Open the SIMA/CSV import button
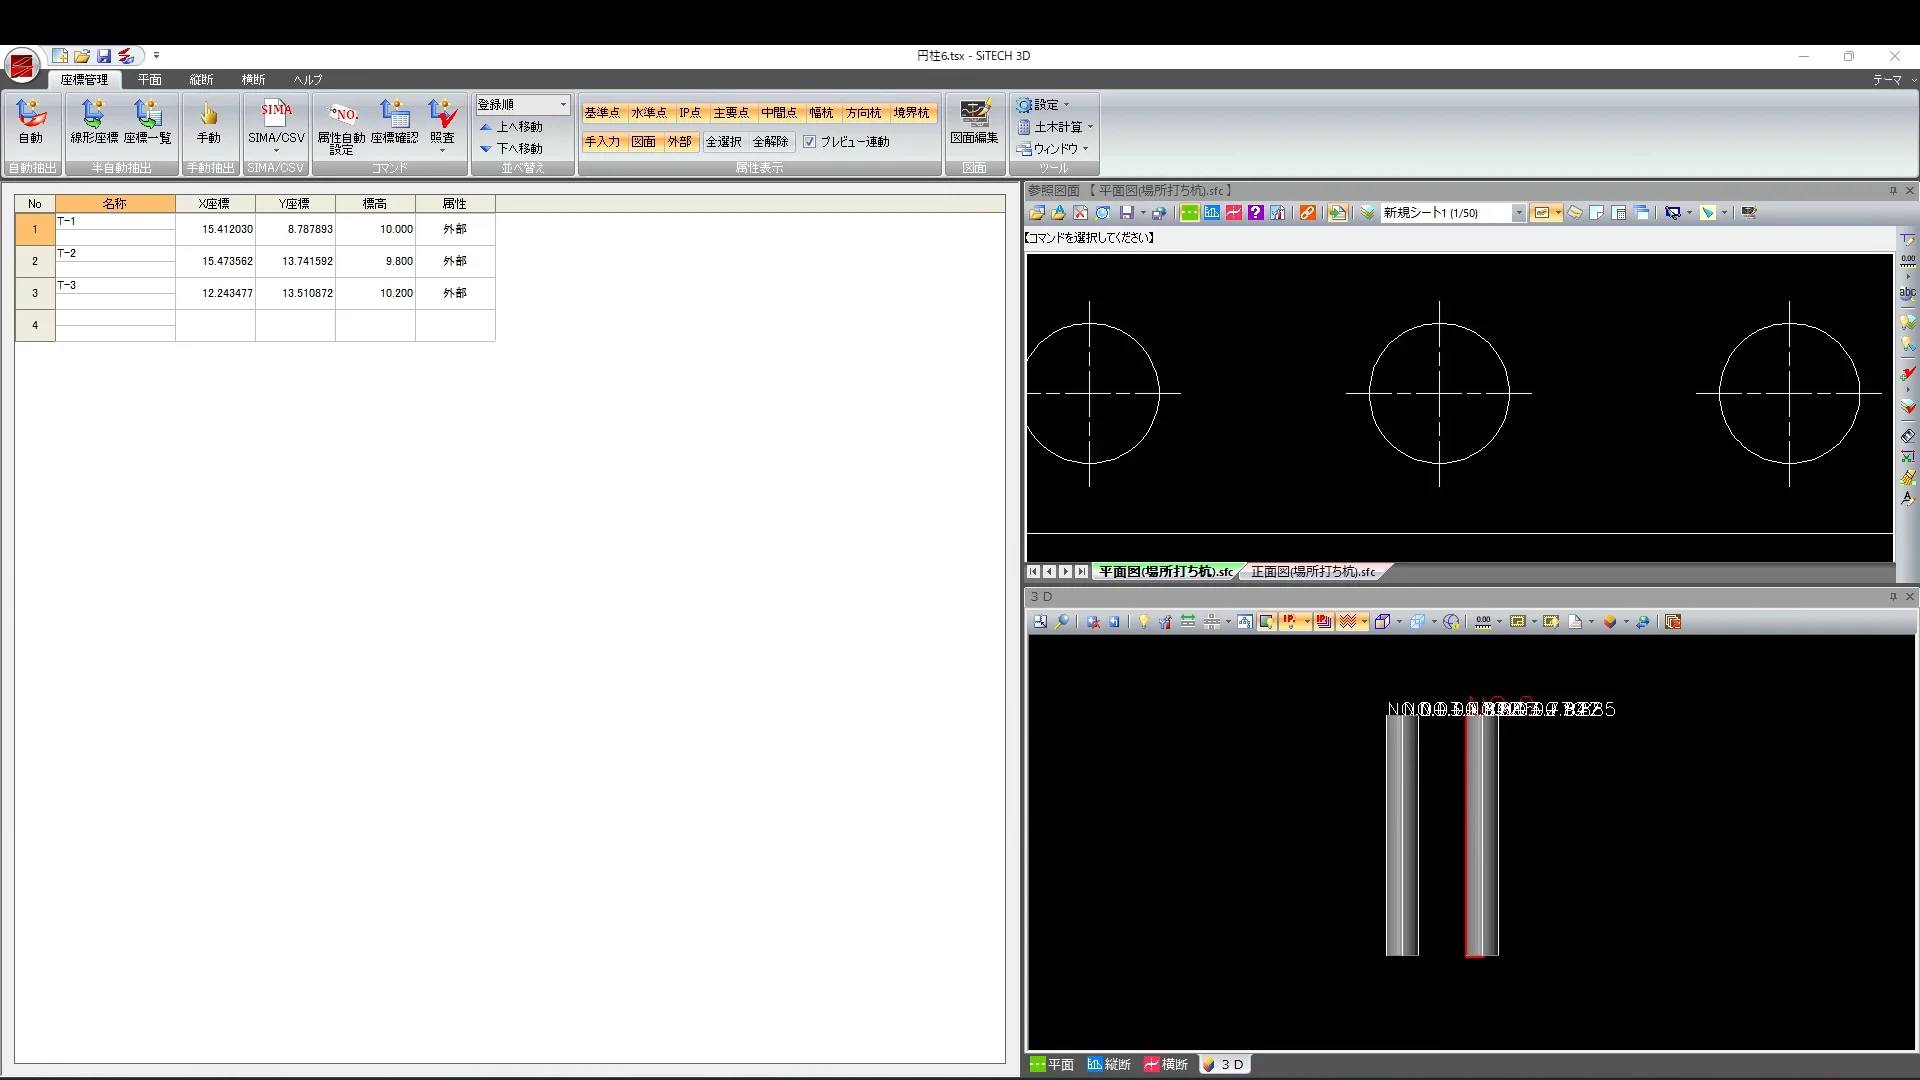The width and height of the screenshot is (1920, 1080). (276, 124)
